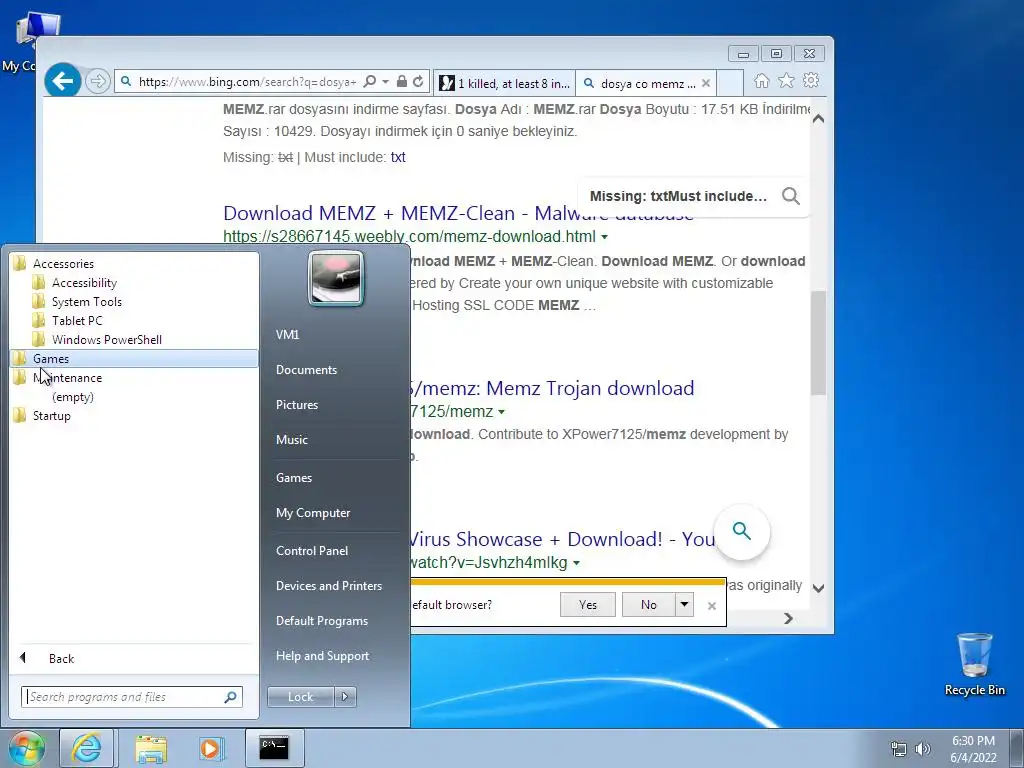Click the Windows Start orb
1024x768 pixels.
[x=26, y=748]
